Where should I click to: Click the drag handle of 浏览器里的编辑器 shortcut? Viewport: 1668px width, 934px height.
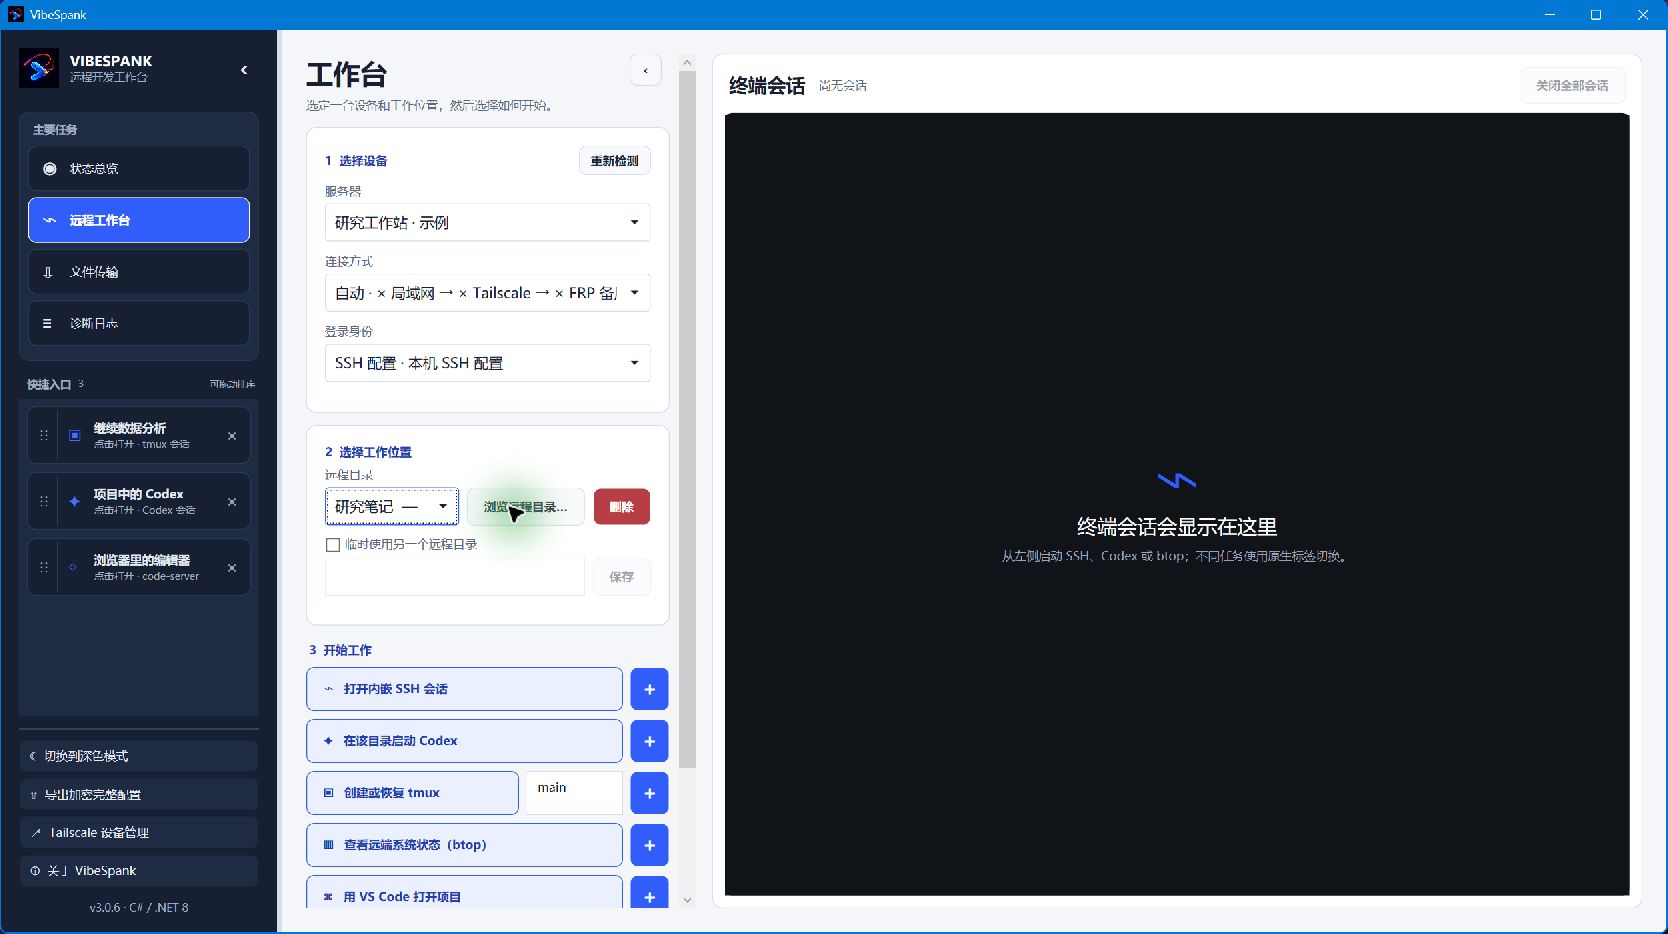(44, 567)
